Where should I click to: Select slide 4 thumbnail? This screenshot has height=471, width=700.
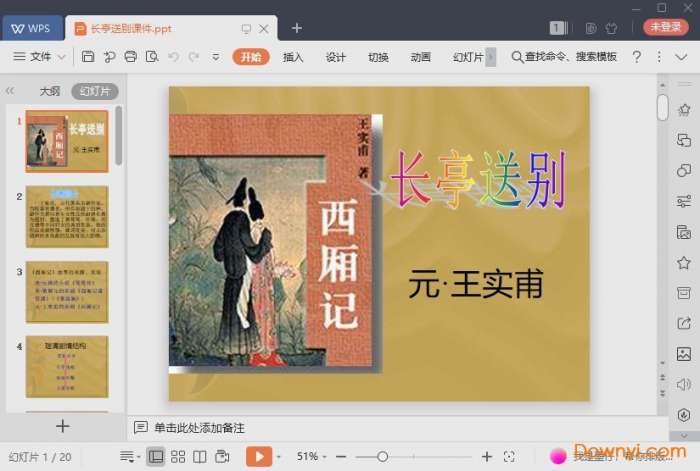pyautogui.click(x=67, y=367)
